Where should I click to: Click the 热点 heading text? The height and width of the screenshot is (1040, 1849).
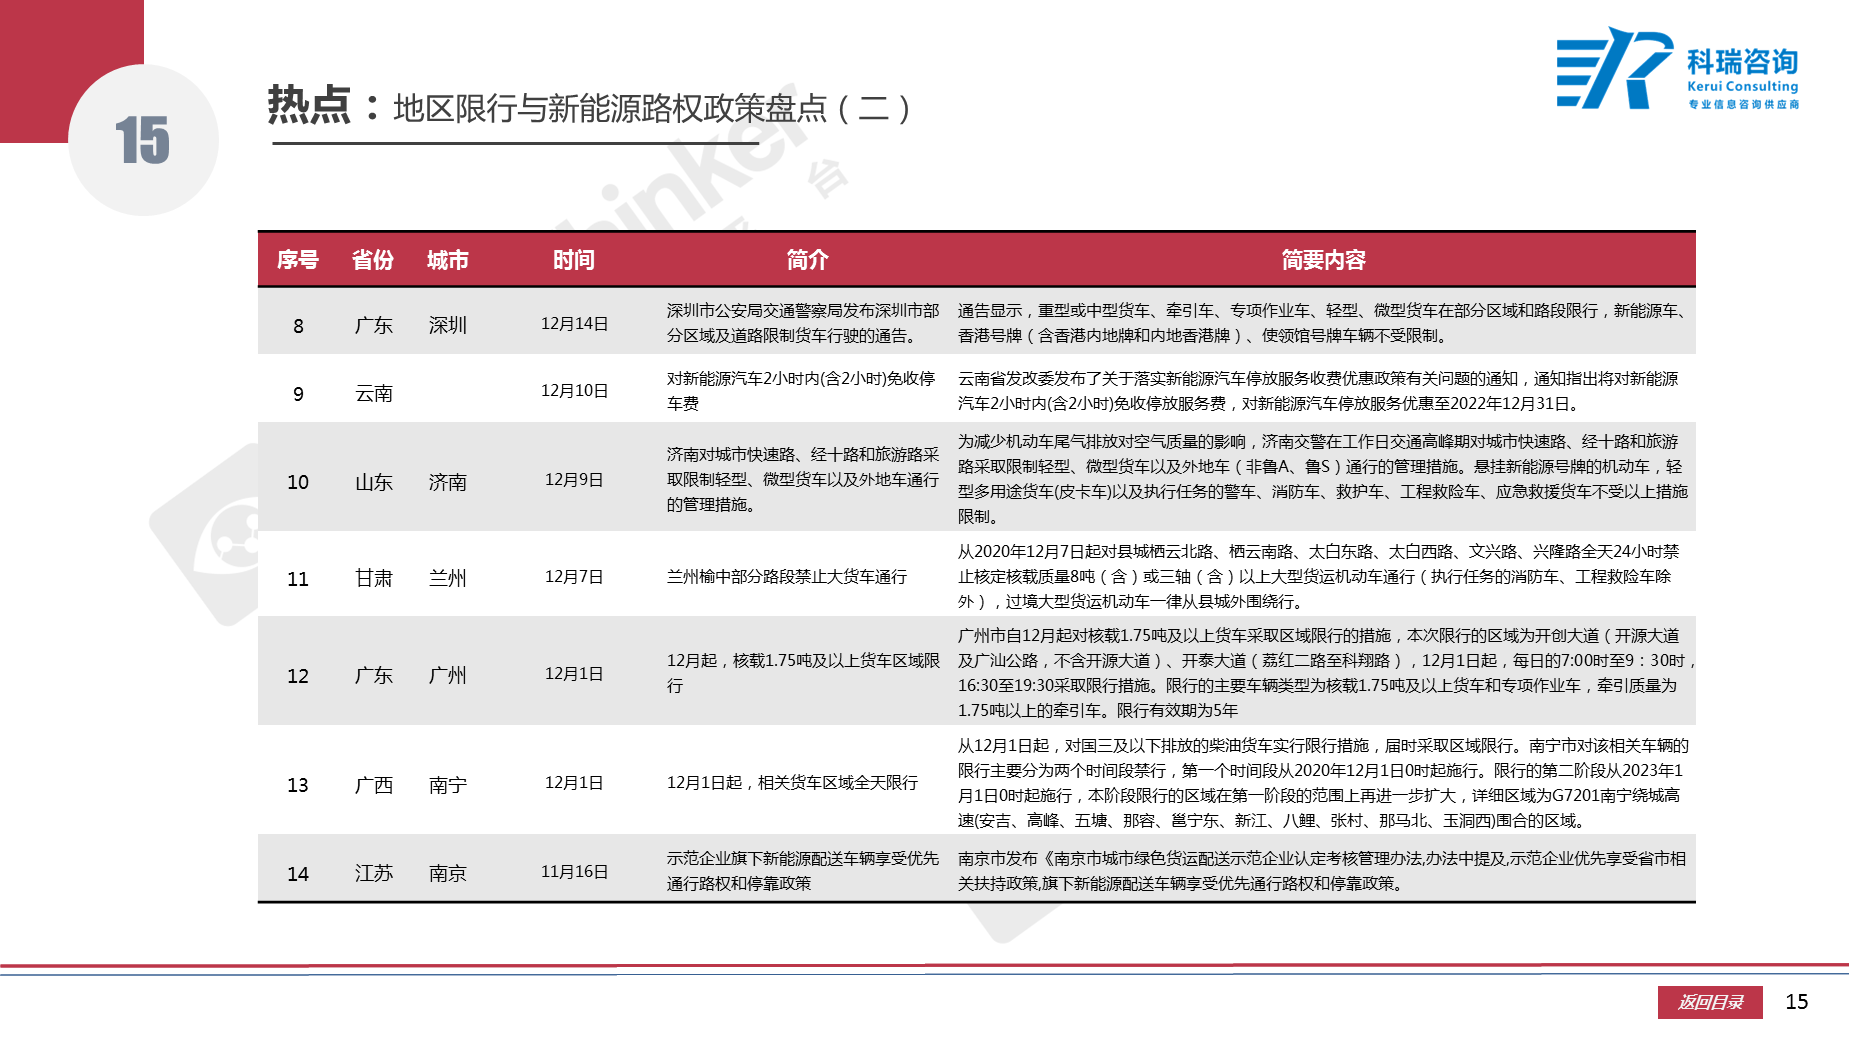pyautogui.click(x=309, y=105)
